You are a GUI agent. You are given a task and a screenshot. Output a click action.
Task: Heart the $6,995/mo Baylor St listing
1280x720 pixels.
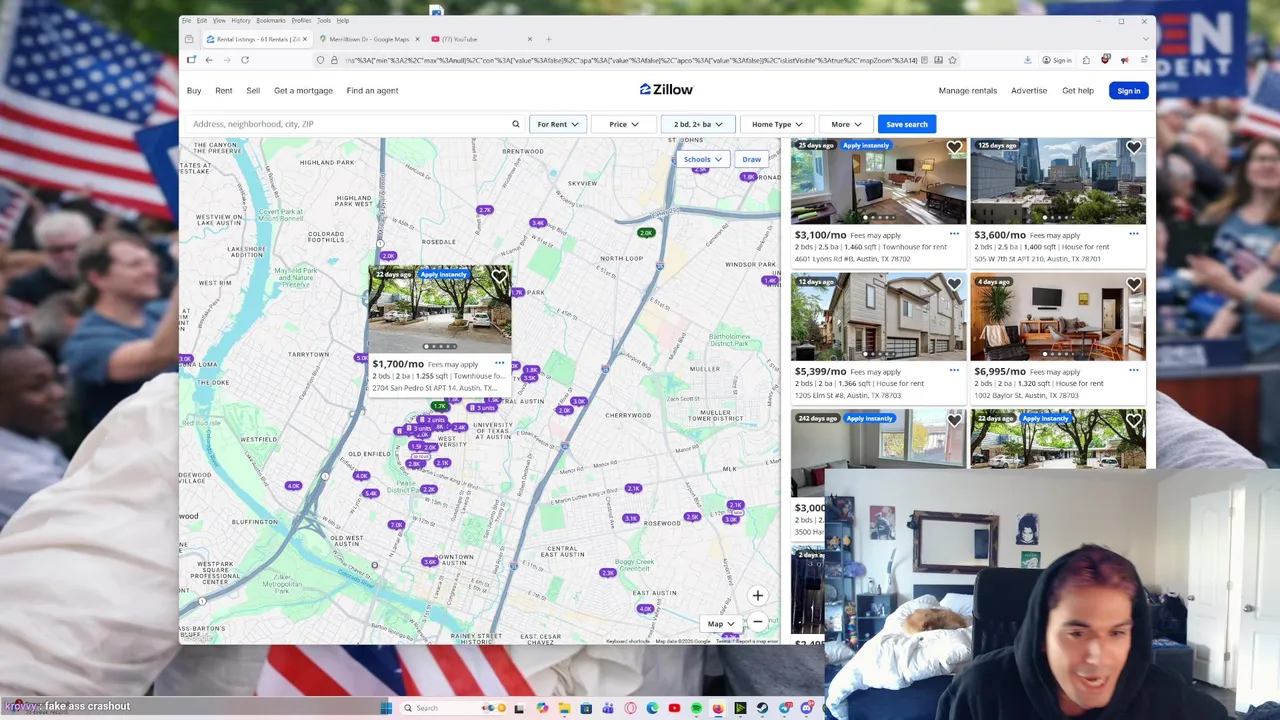pos(1133,285)
